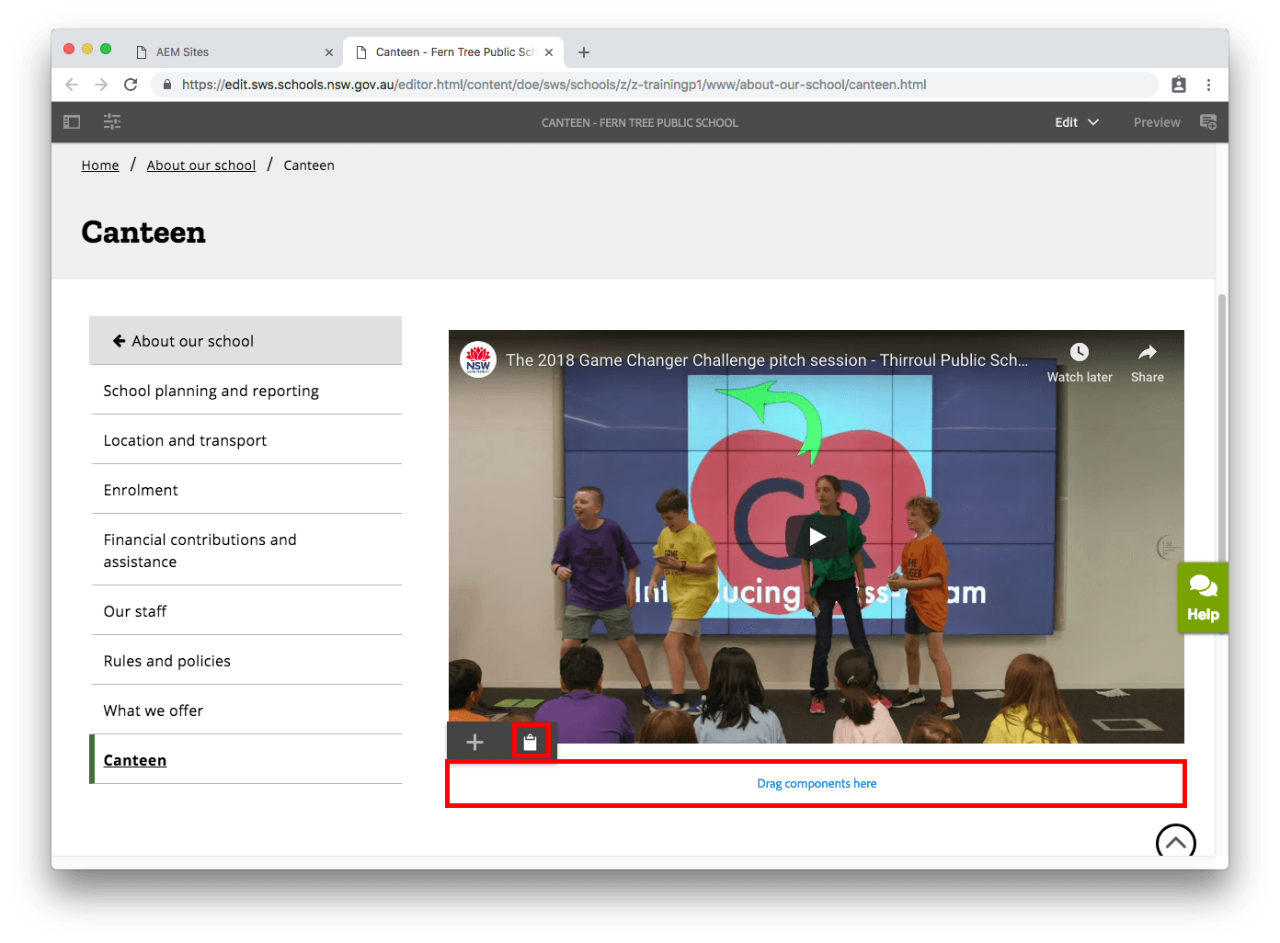Image resolution: width=1280 pixels, height=943 pixels.
Task: Click About our school breadcrumb link
Action: tap(201, 165)
